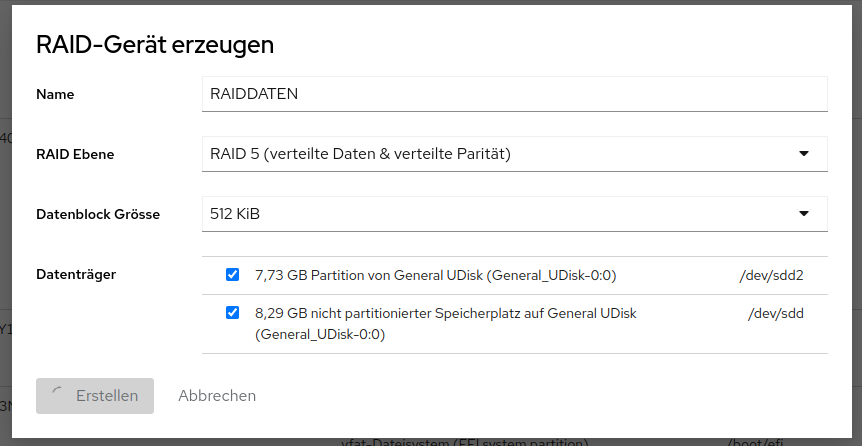Click the "Datenträger" label
This screenshot has width=862, height=446.
(x=76, y=273)
